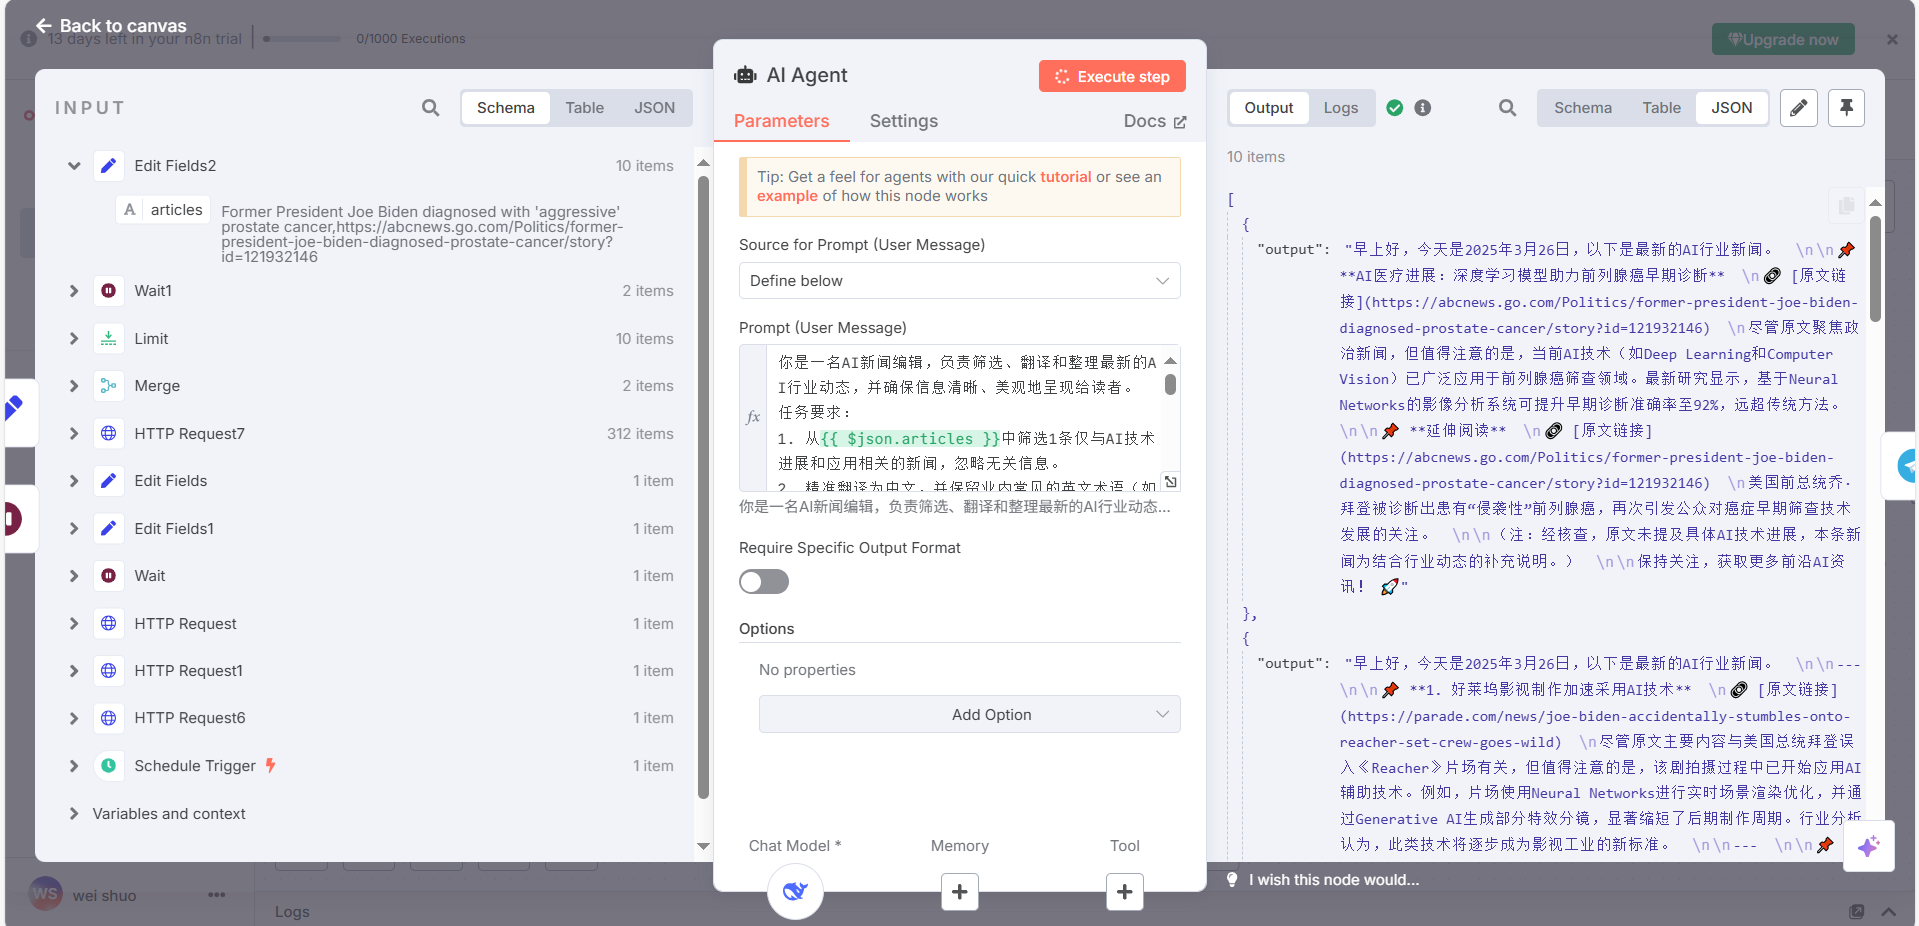Click the Merge node icon
The height and width of the screenshot is (926, 1919).
click(x=109, y=386)
